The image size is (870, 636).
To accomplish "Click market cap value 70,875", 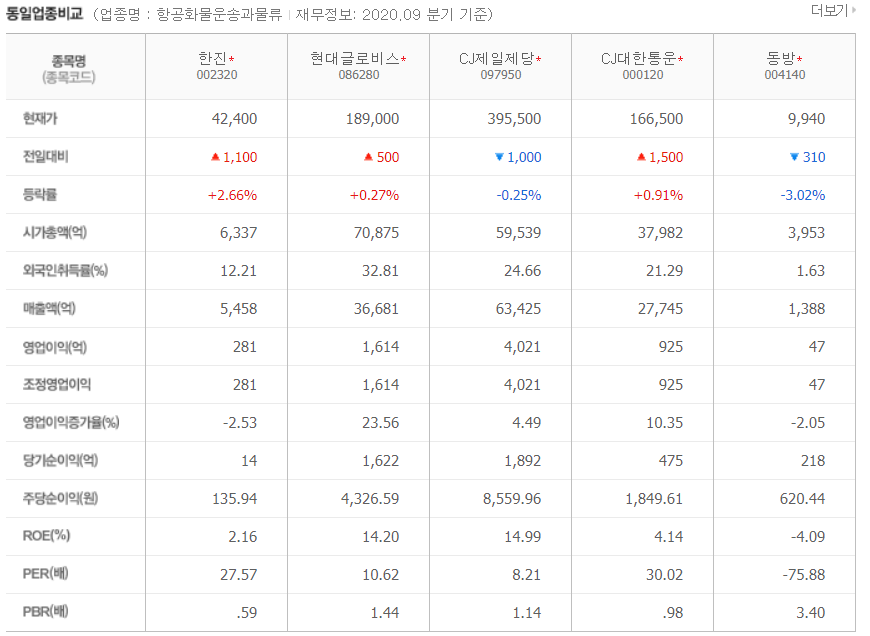I will pos(377,233).
